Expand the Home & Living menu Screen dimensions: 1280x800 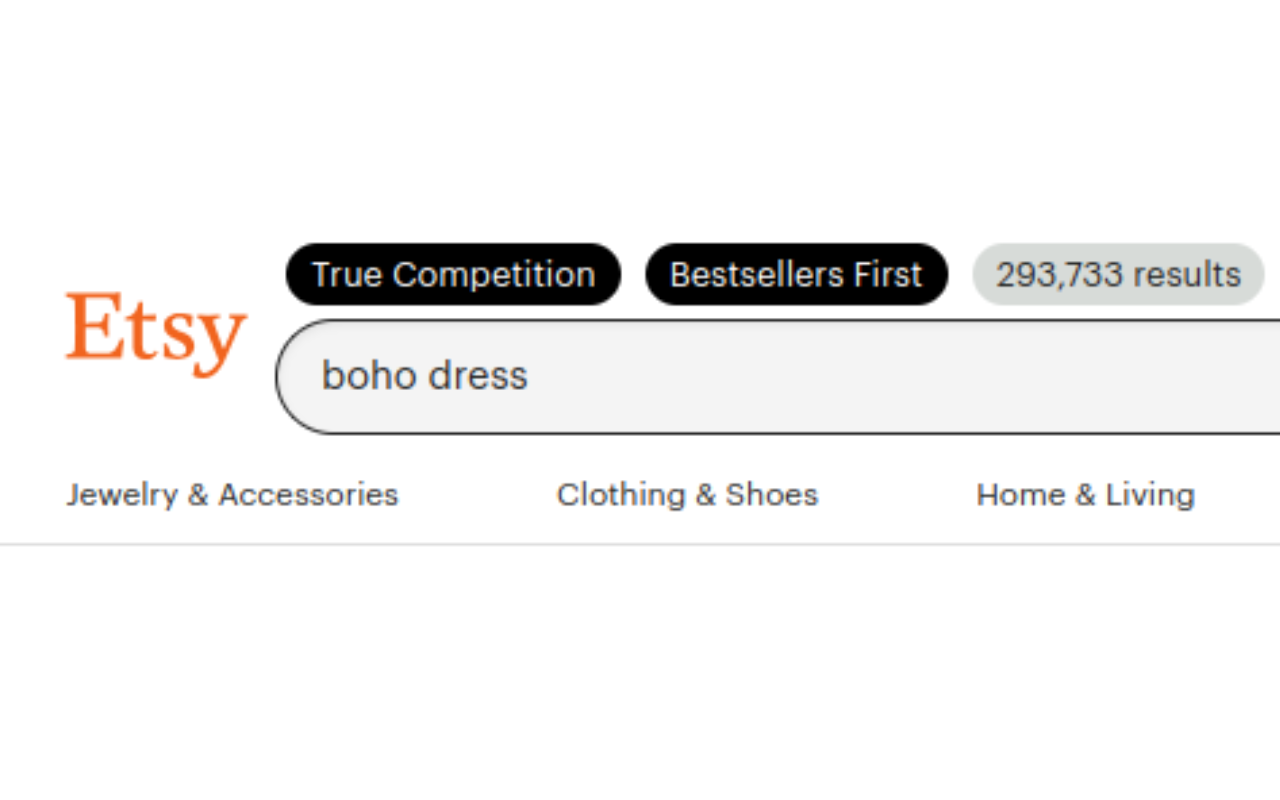[1085, 495]
